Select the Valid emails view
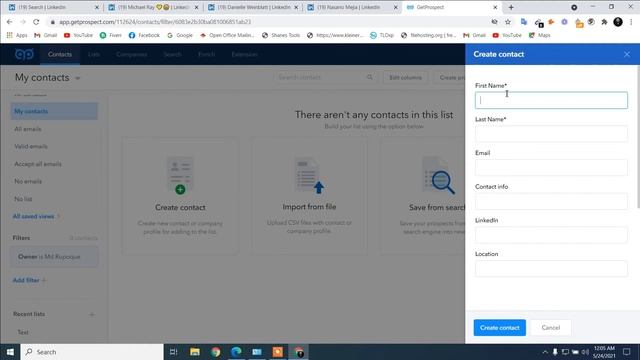Viewport: 640px width, 360px height. (x=31, y=146)
